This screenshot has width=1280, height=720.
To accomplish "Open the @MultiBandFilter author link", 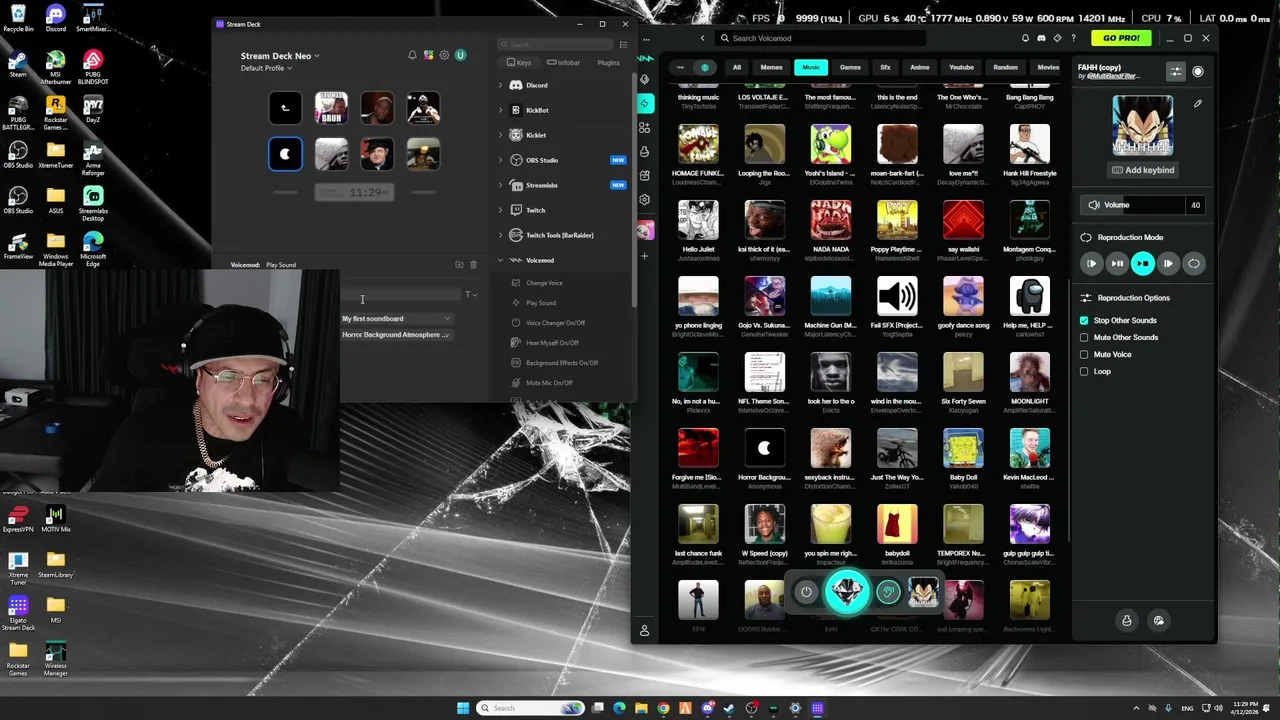I will [x=1110, y=76].
